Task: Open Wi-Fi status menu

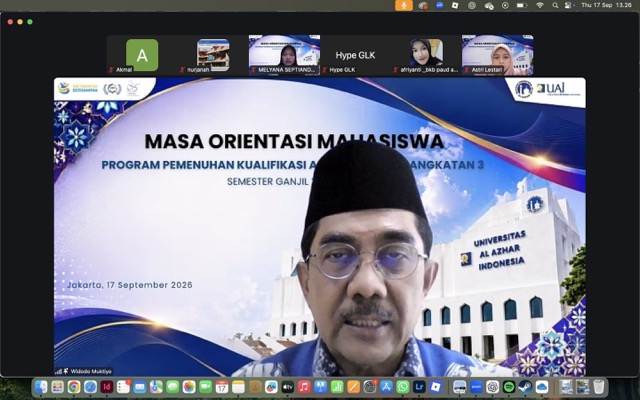Action: tap(540, 5)
